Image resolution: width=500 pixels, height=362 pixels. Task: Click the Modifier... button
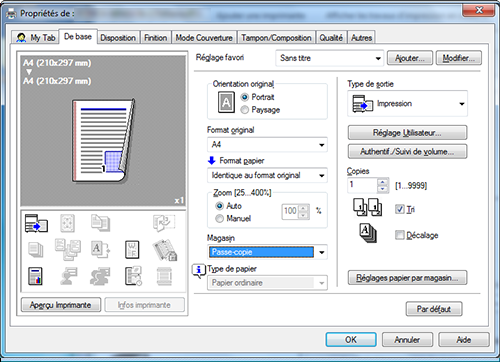click(458, 58)
